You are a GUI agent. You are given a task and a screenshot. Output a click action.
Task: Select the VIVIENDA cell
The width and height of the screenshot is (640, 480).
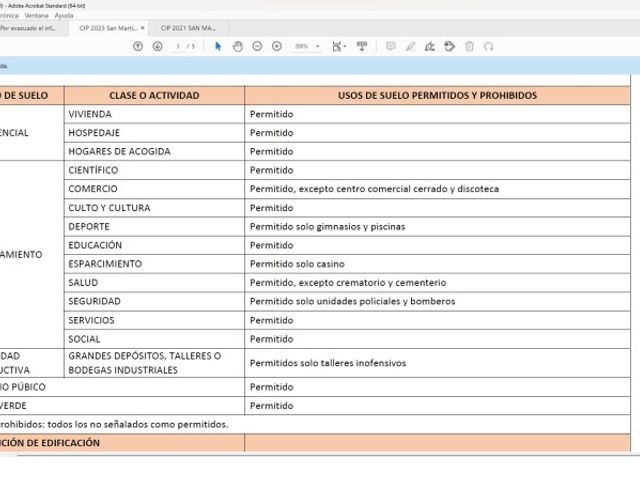point(154,114)
